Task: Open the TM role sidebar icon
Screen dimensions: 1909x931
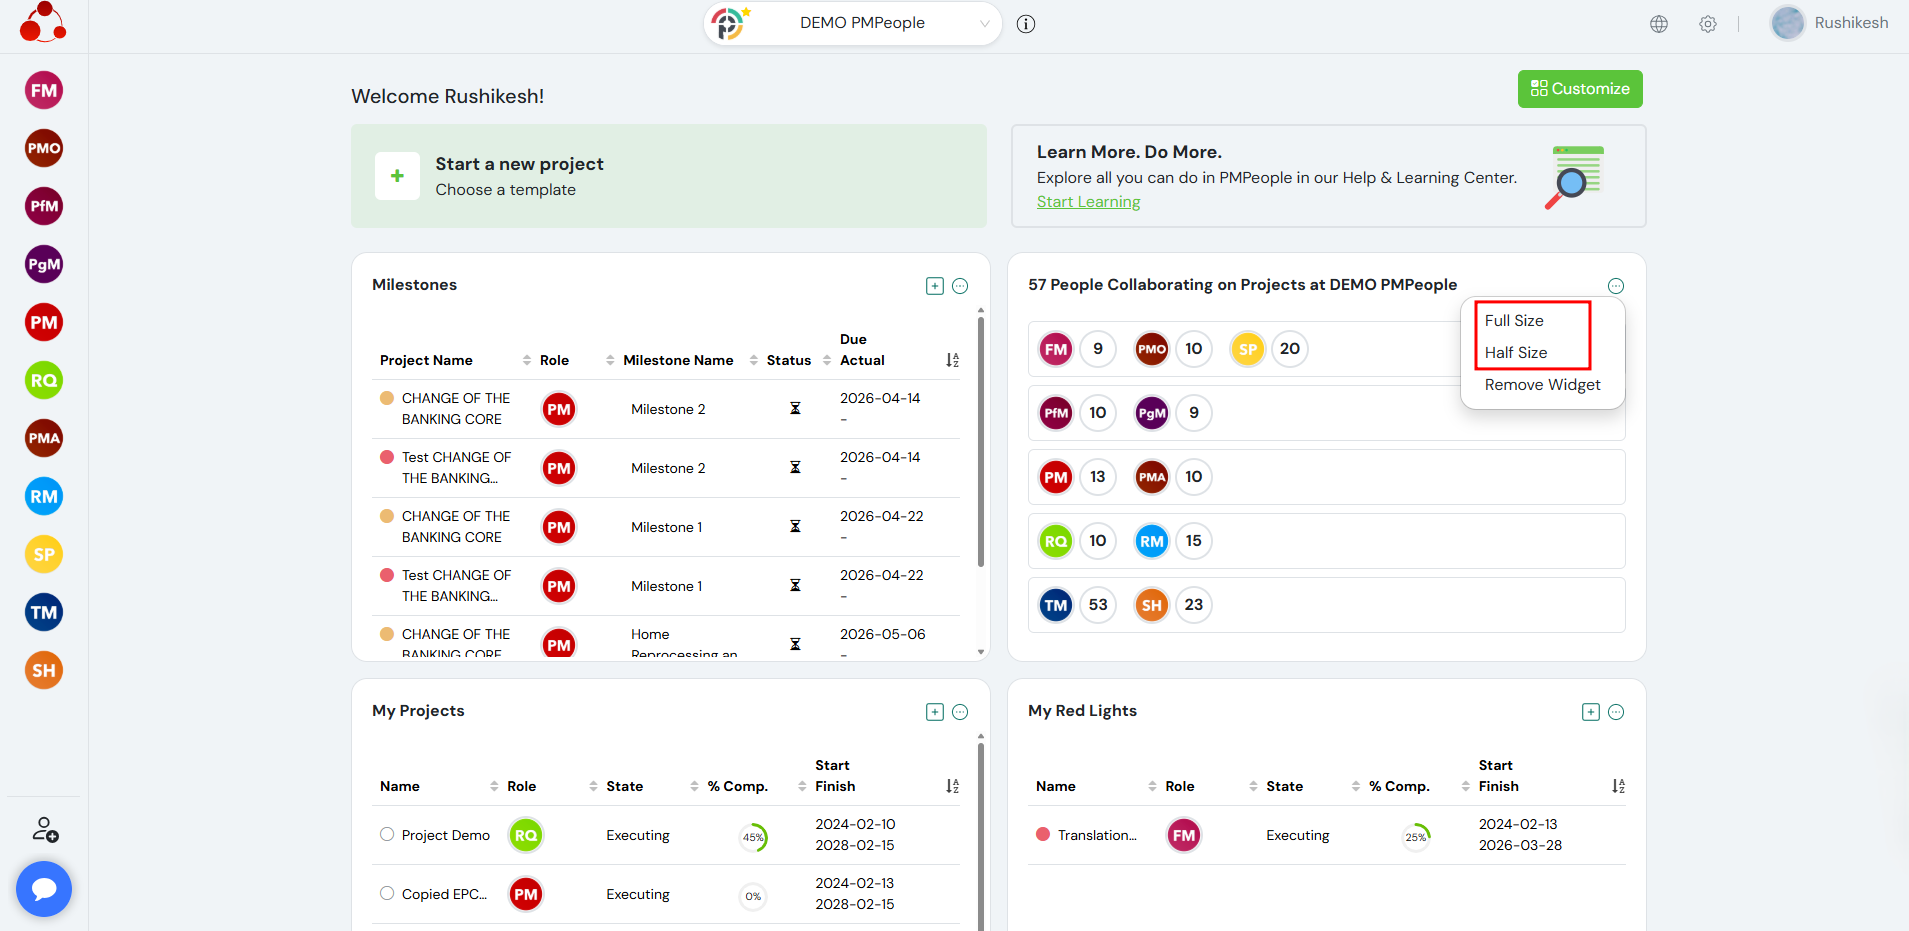Action: coord(44,613)
